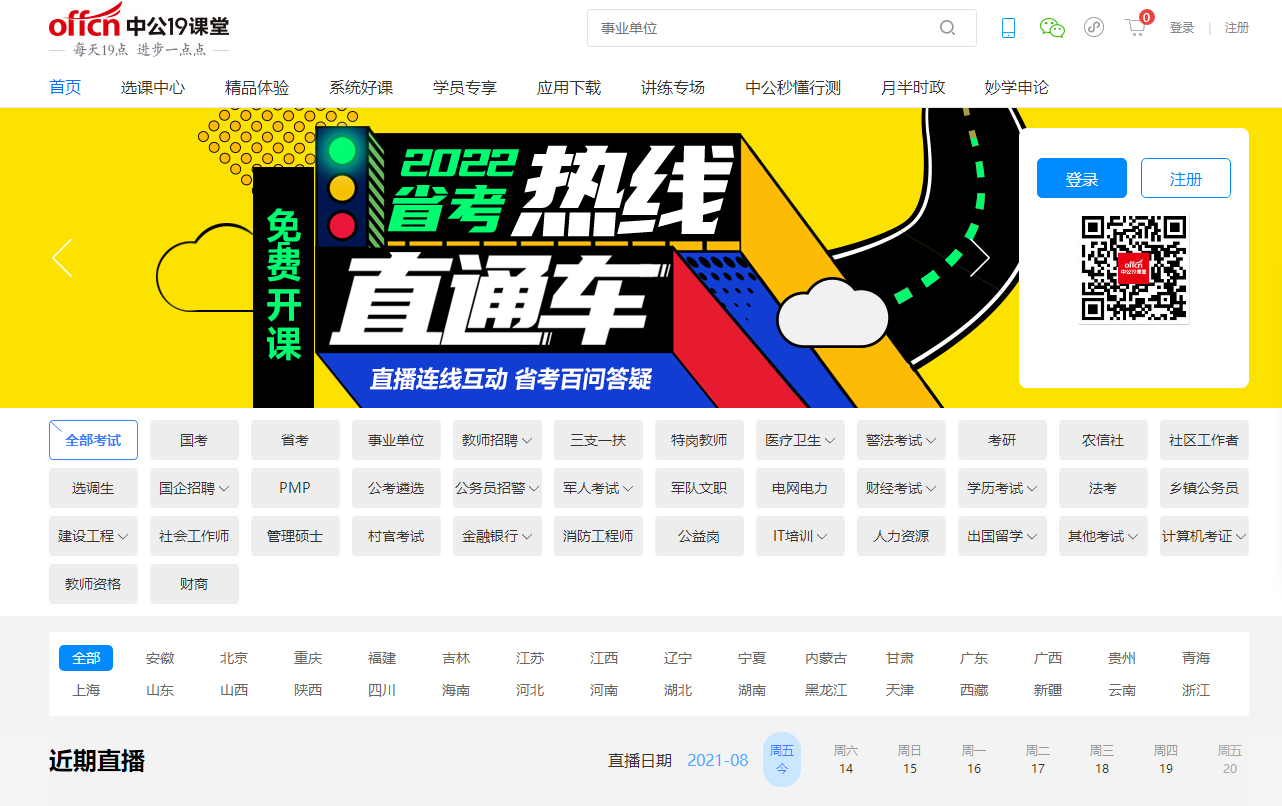Open 应用下载 navigation item

click(569, 88)
